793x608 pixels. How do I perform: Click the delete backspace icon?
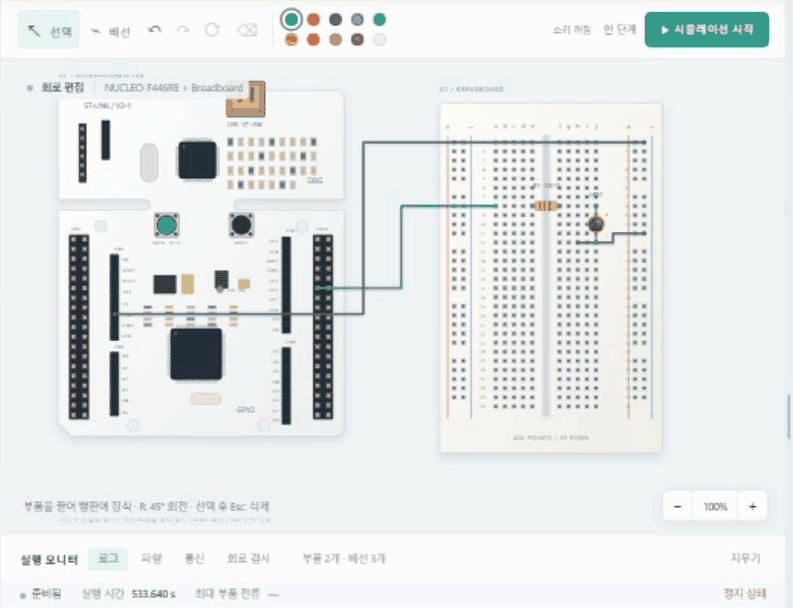click(x=247, y=30)
